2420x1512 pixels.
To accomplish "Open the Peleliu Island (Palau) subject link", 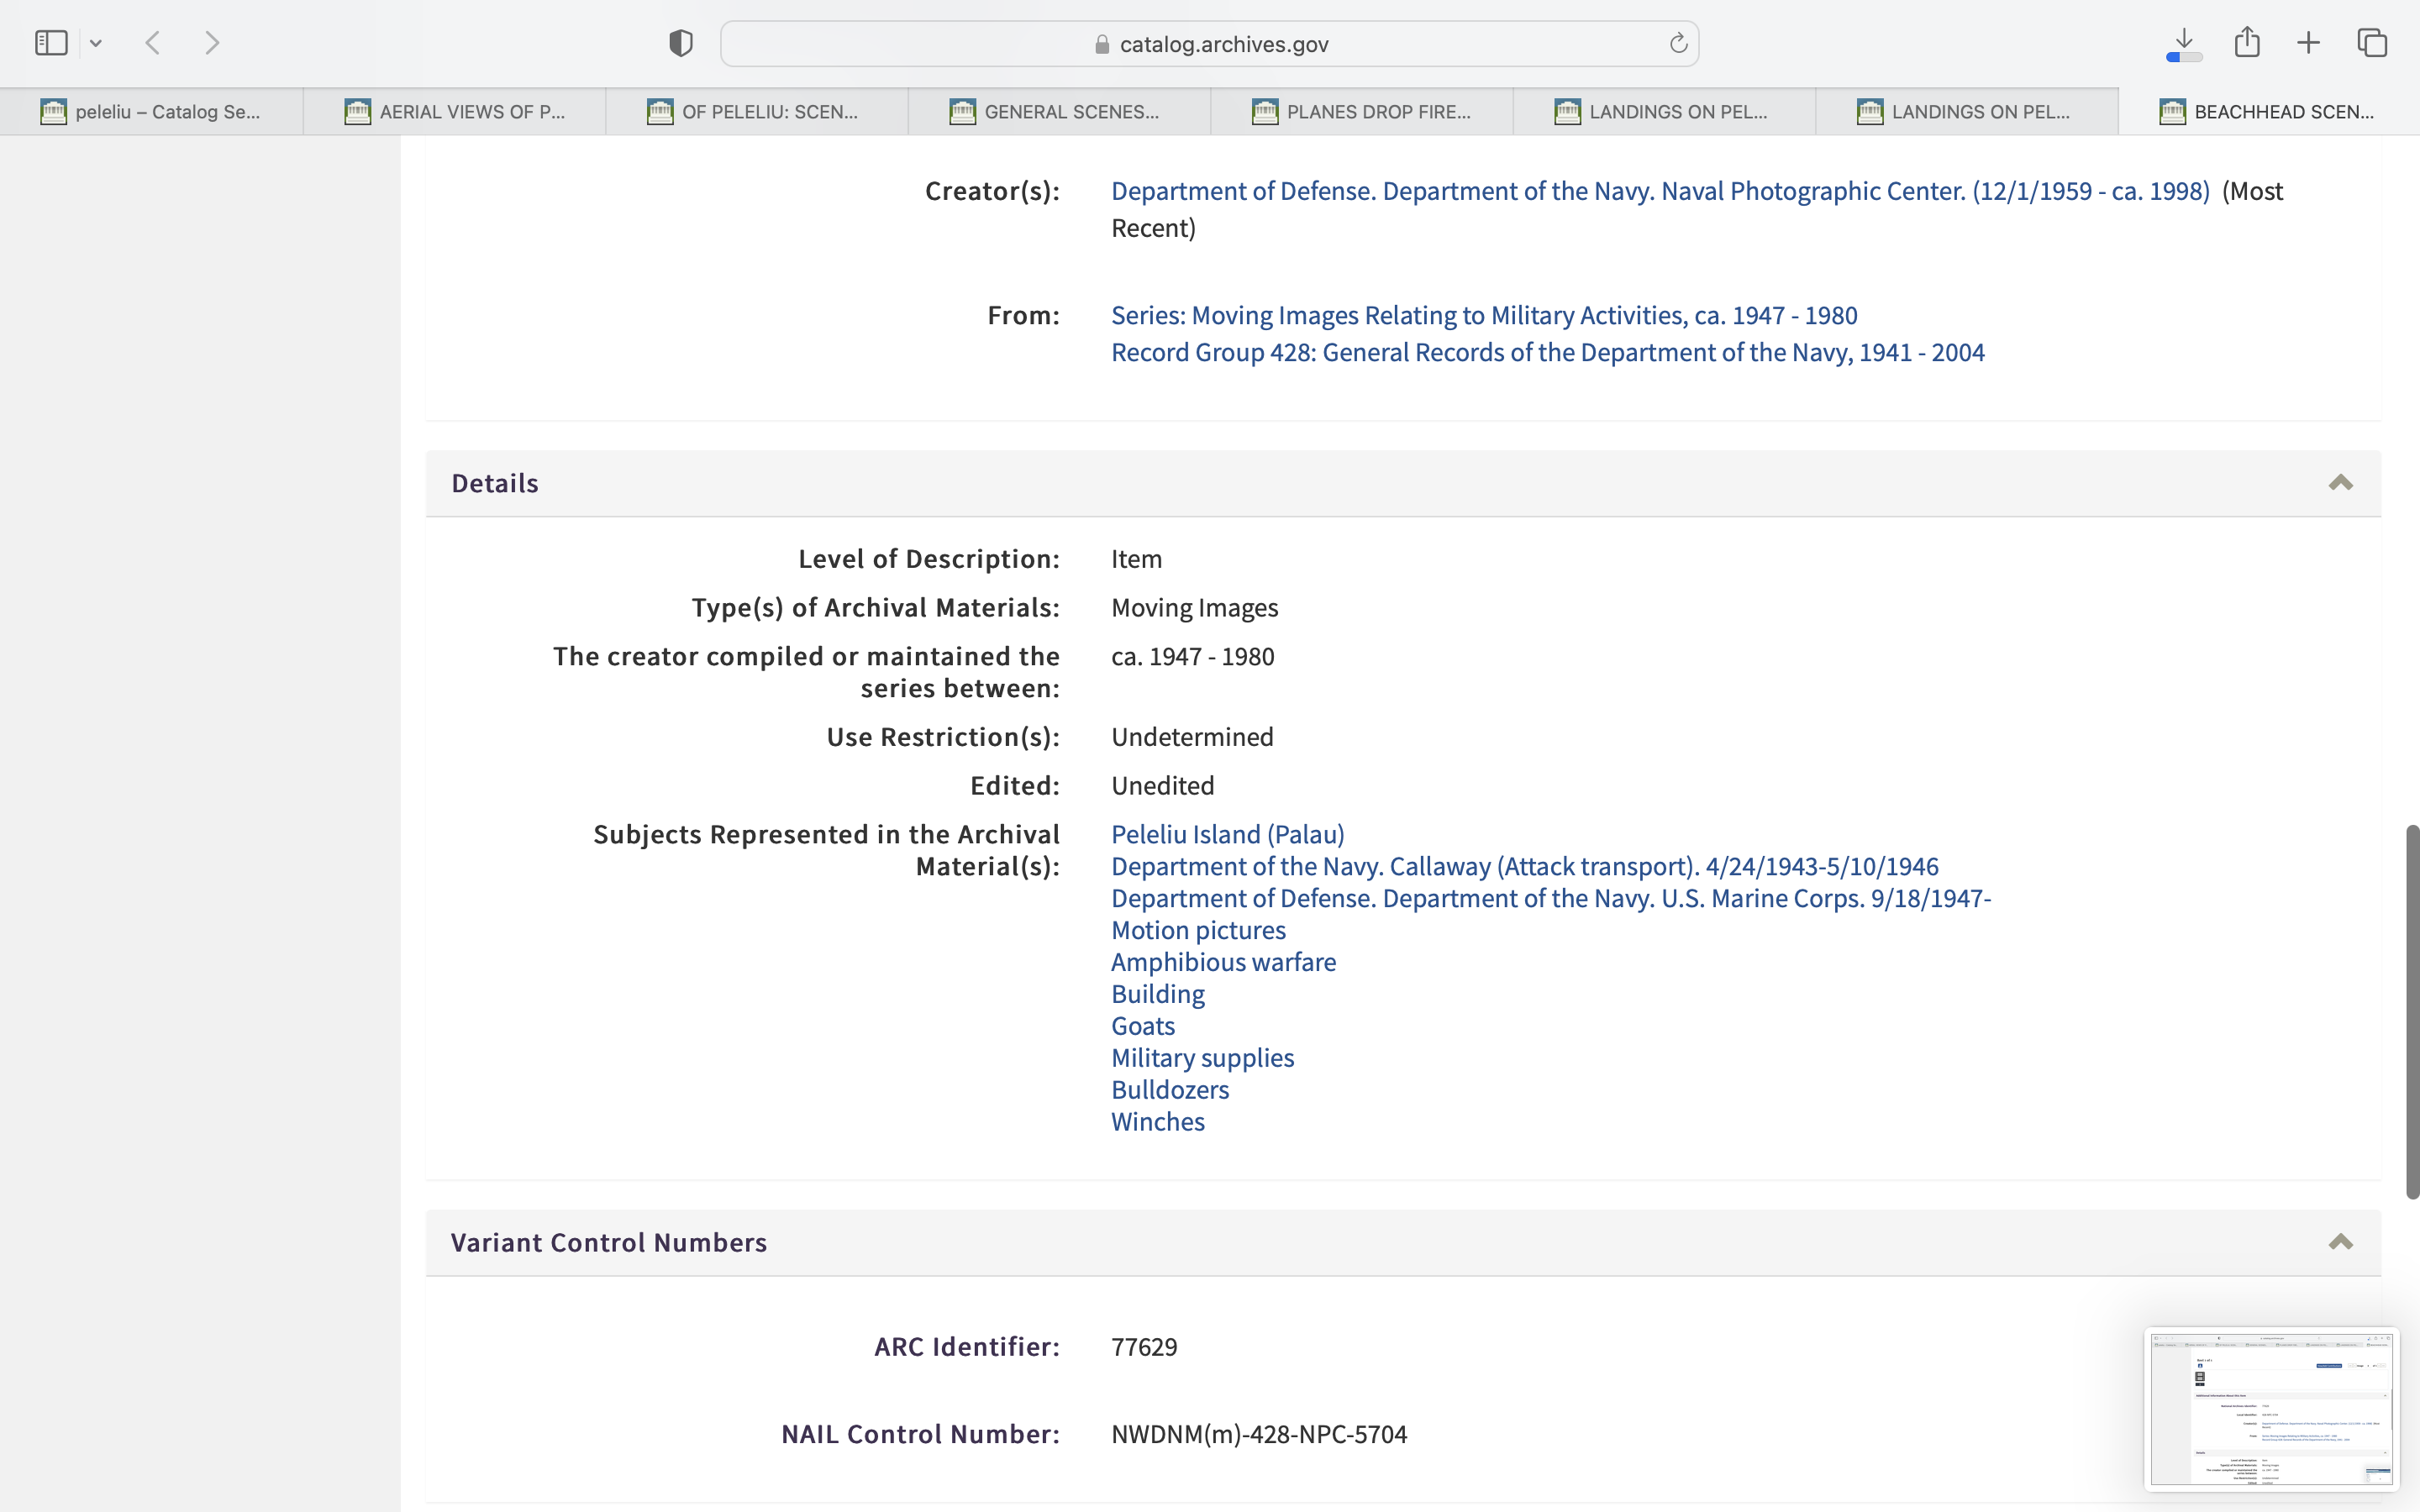I will [x=1227, y=834].
